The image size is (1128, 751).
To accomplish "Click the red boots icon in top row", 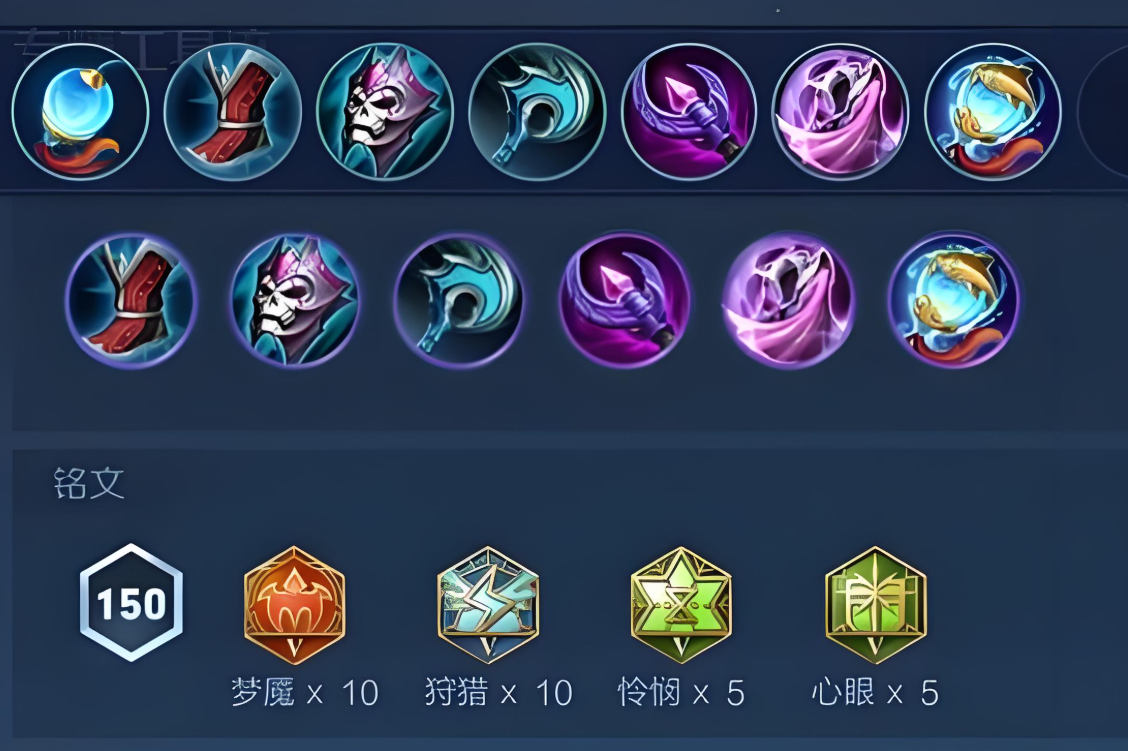I will [x=232, y=111].
